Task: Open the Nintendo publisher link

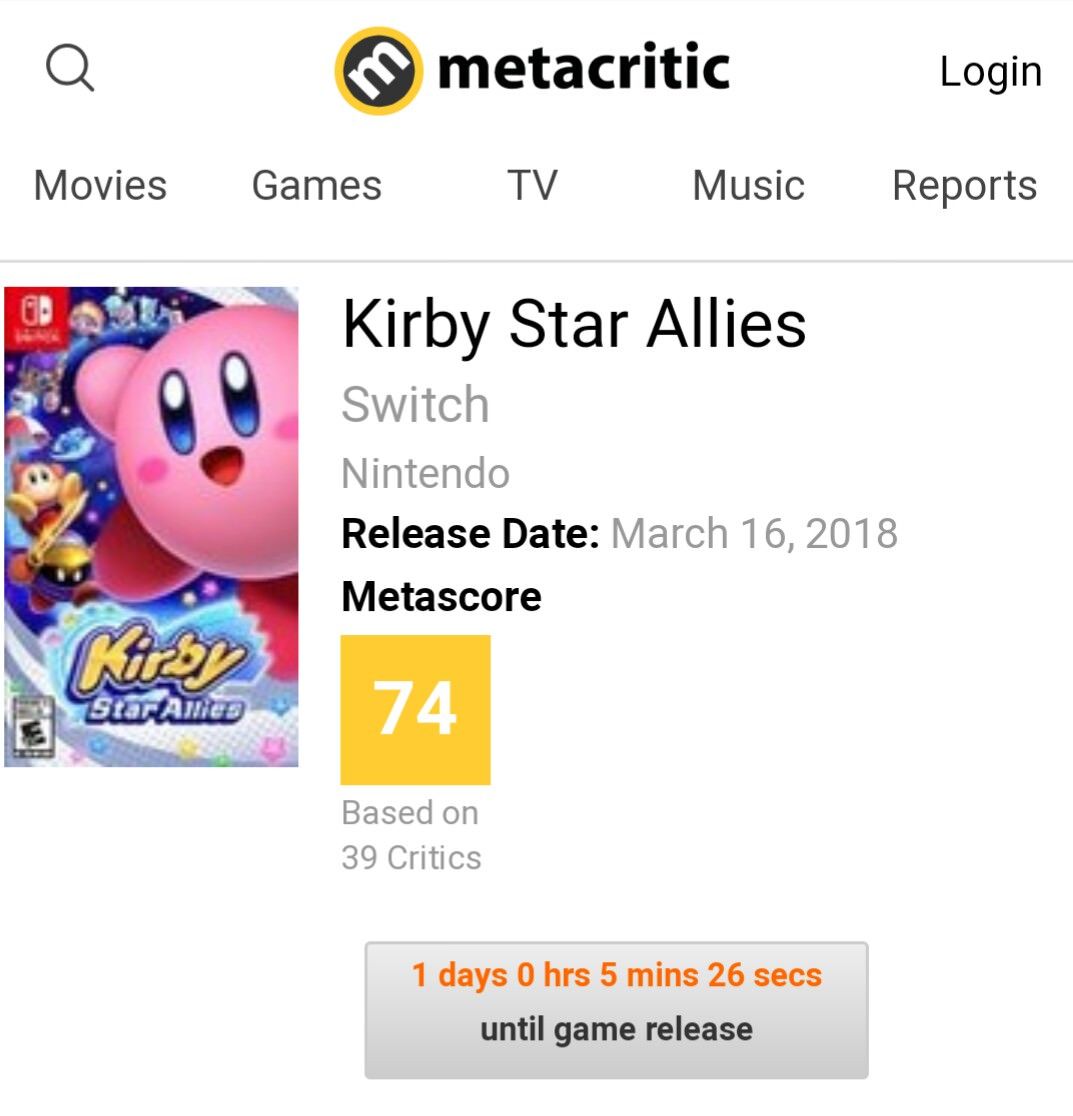Action: coord(425,473)
